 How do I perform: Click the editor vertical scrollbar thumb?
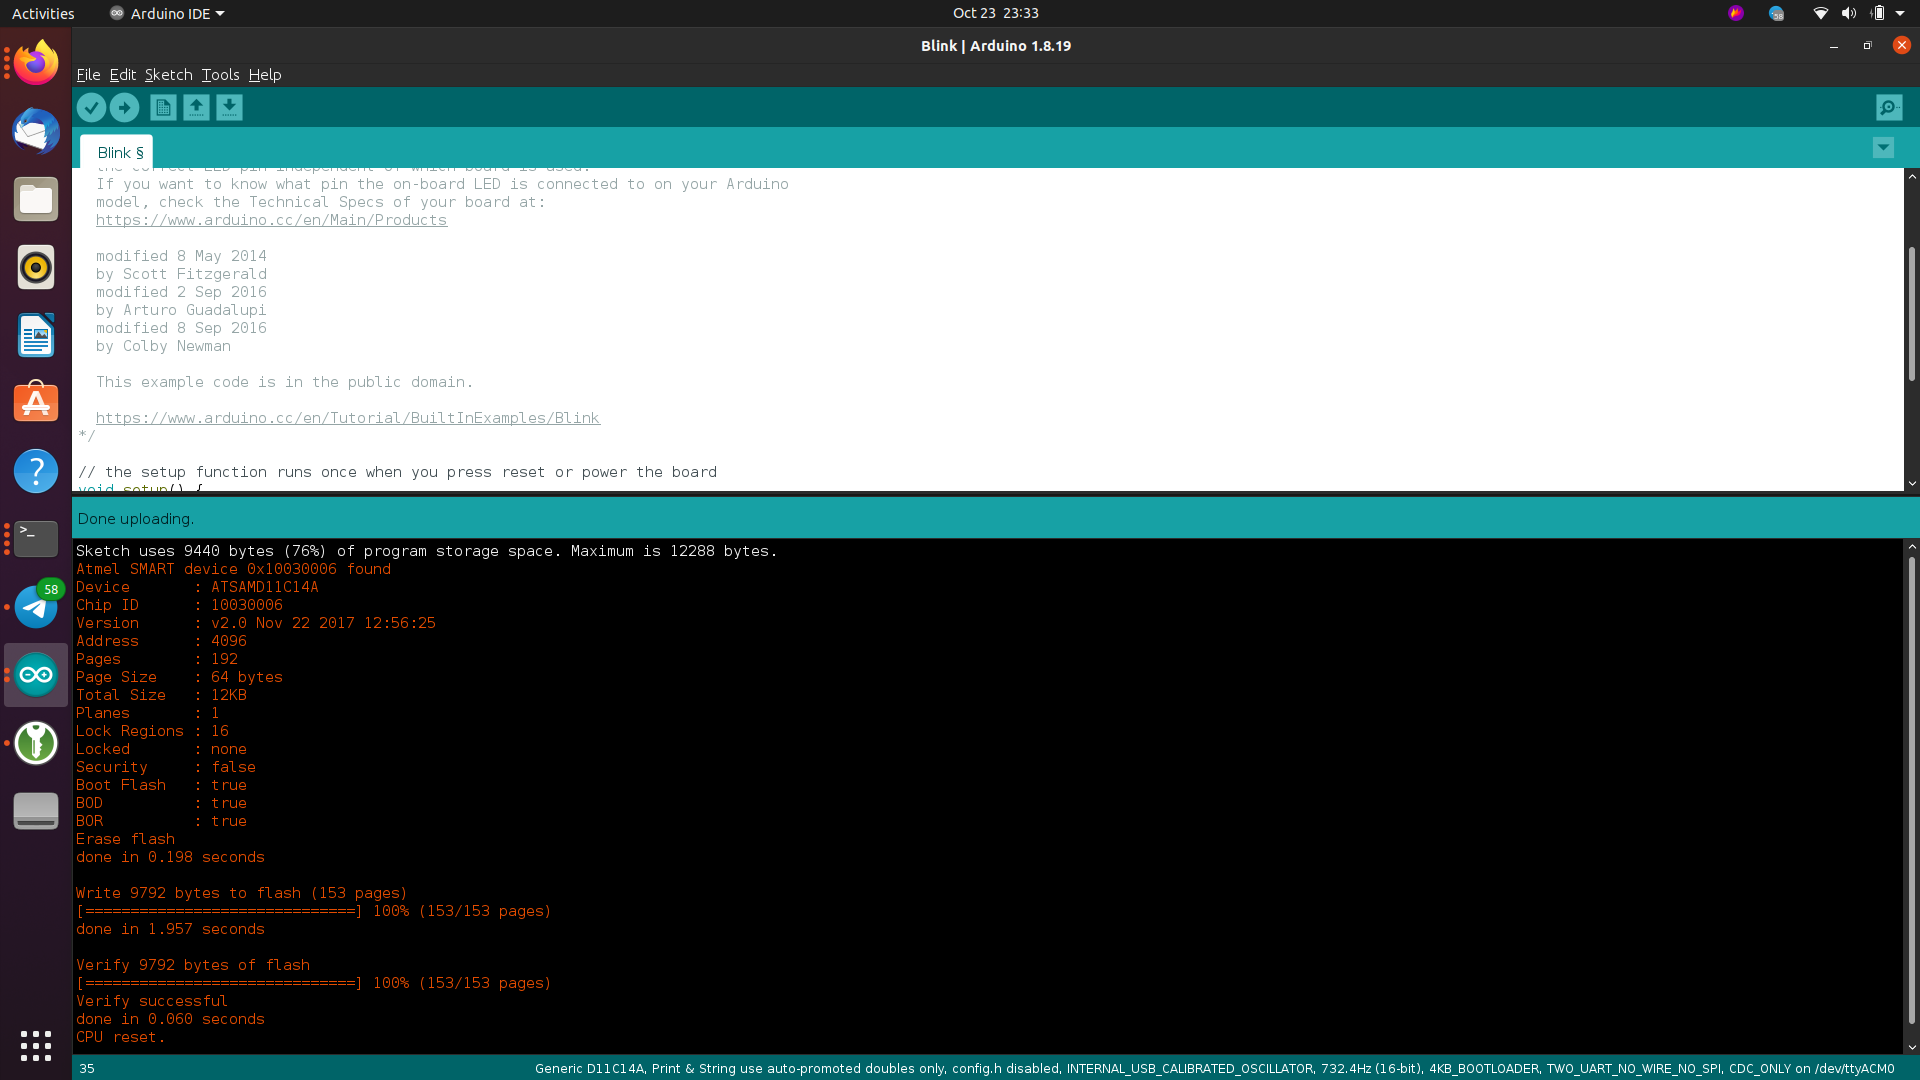pyautogui.click(x=1911, y=312)
